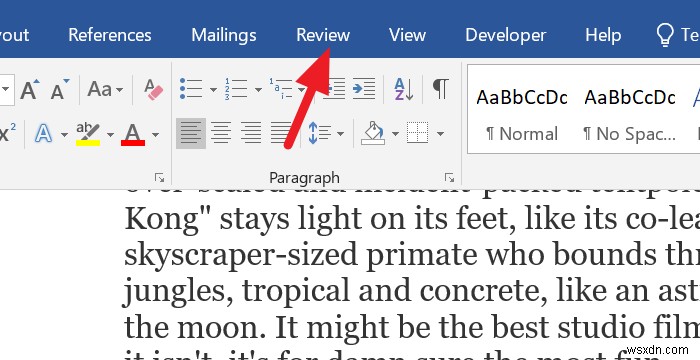Apply shading with paint bucket icon

(373, 133)
